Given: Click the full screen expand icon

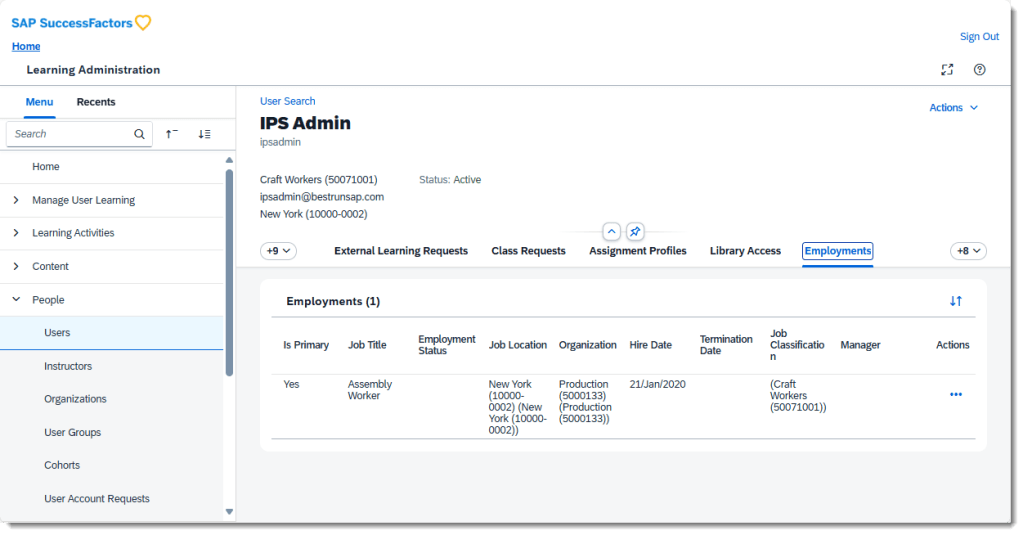Looking at the screenshot, I should coord(947,70).
